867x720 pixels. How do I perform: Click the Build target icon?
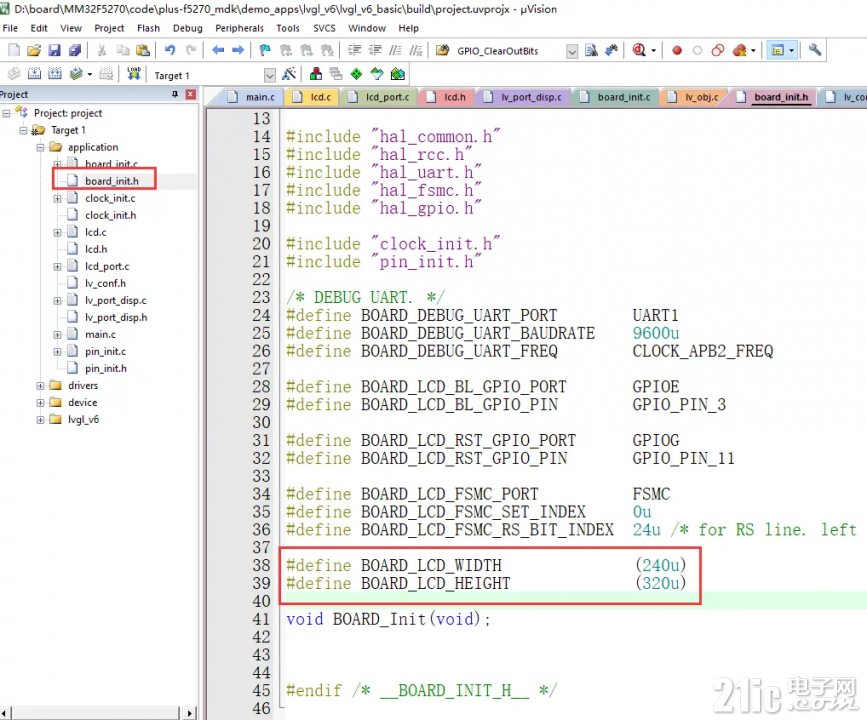[34, 74]
